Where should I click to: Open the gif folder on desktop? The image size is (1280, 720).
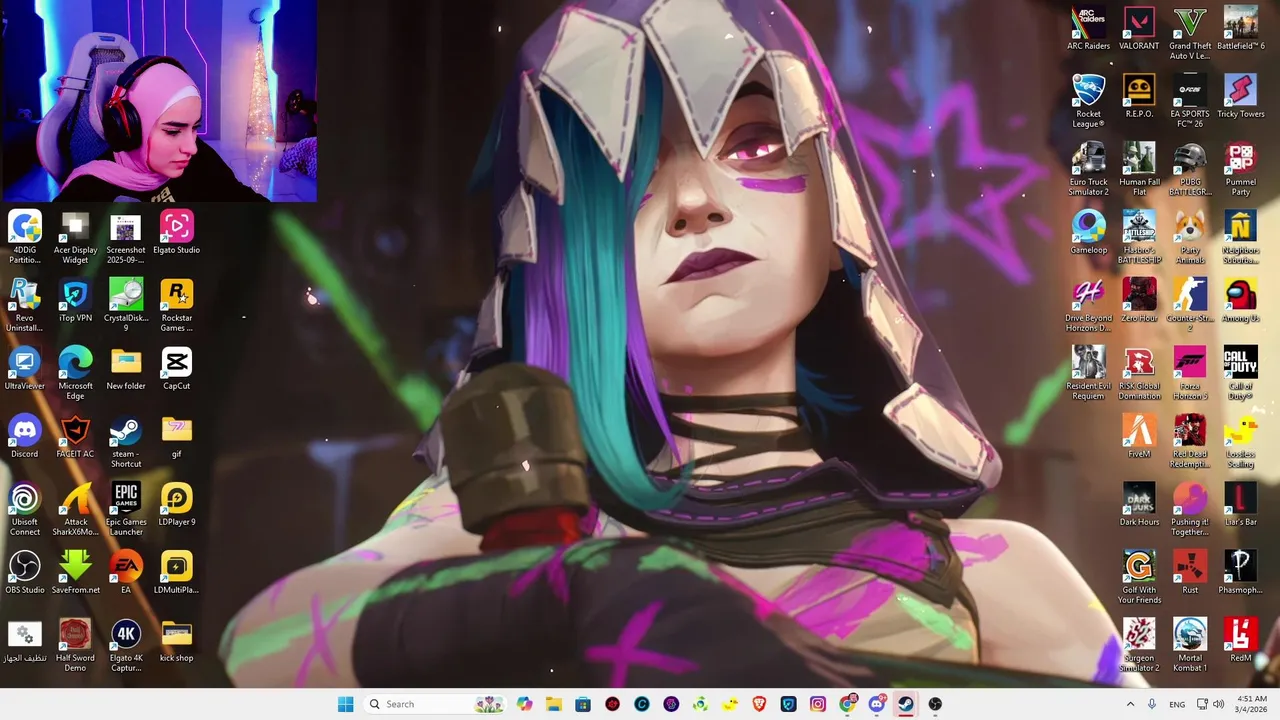[x=176, y=437]
